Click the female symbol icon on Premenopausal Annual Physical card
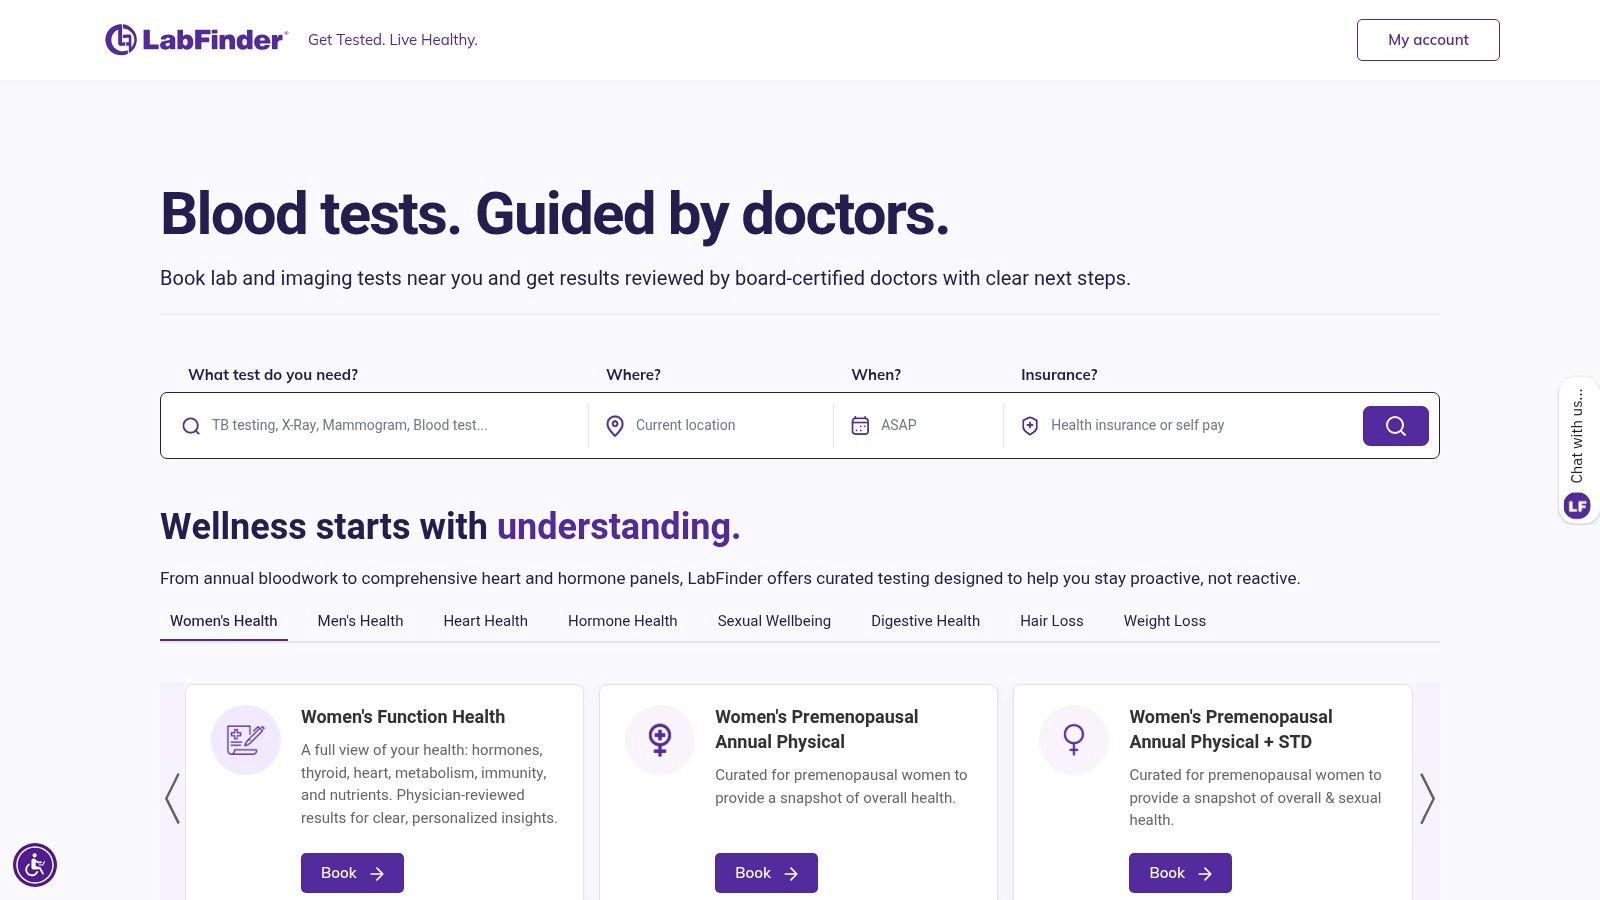The height and width of the screenshot is (900, 1600). point(659,740)
